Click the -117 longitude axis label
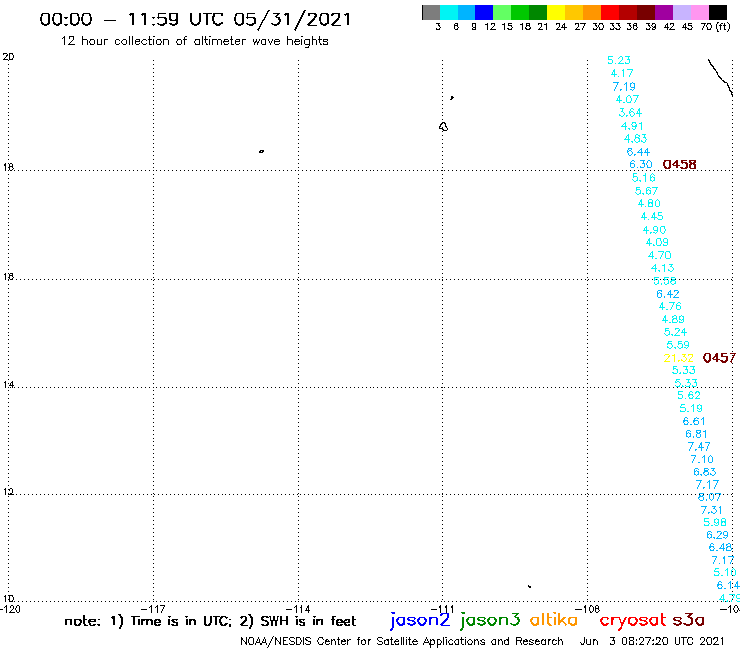 [x=153, y=609]
